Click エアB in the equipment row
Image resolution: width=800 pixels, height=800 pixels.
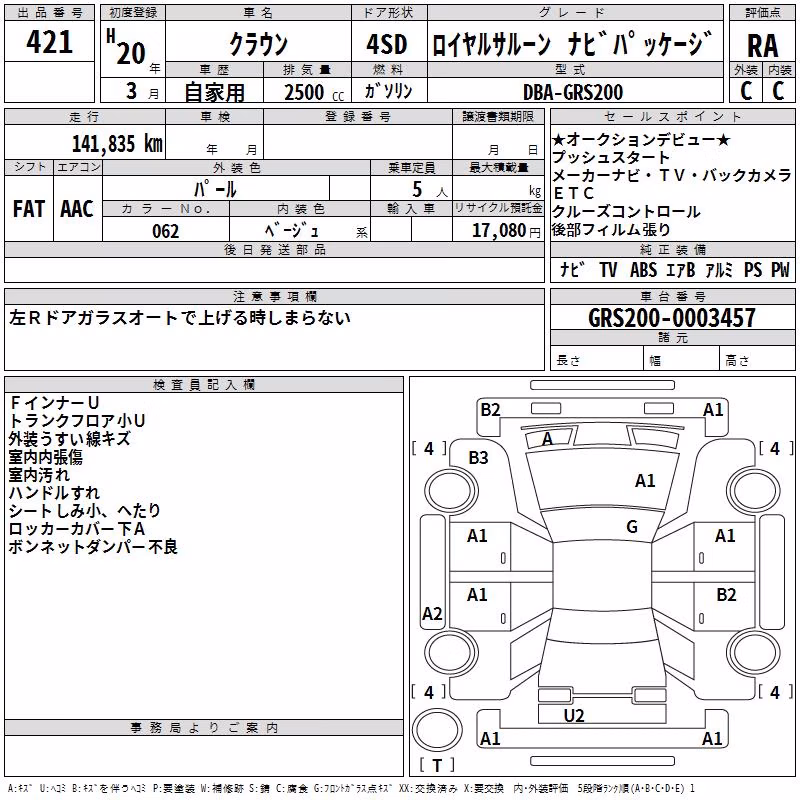point(681,269)
